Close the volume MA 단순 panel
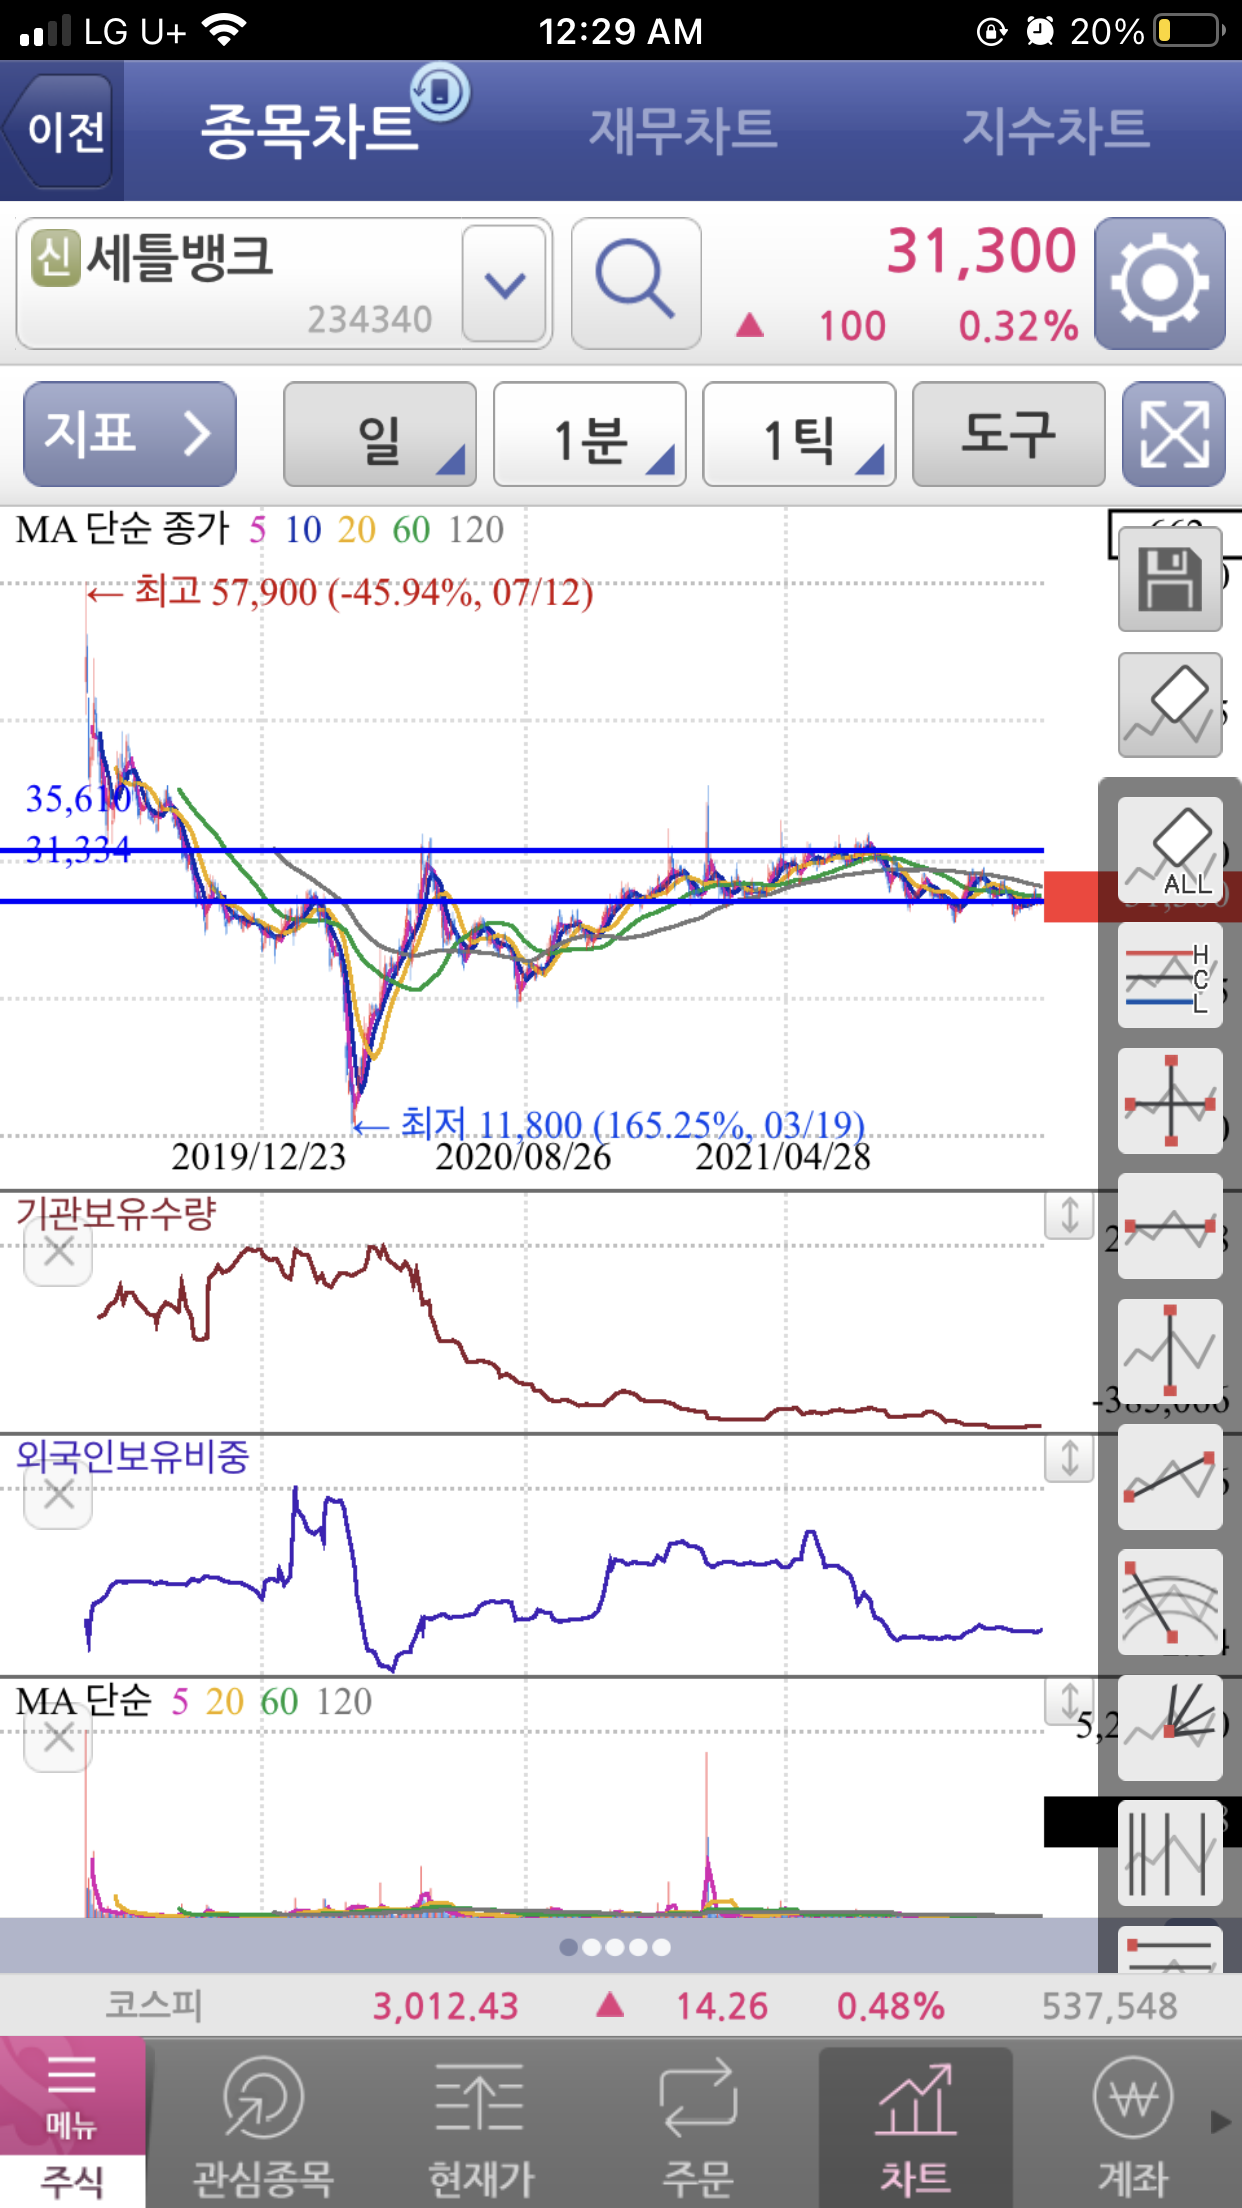 tap(58, 1738)
